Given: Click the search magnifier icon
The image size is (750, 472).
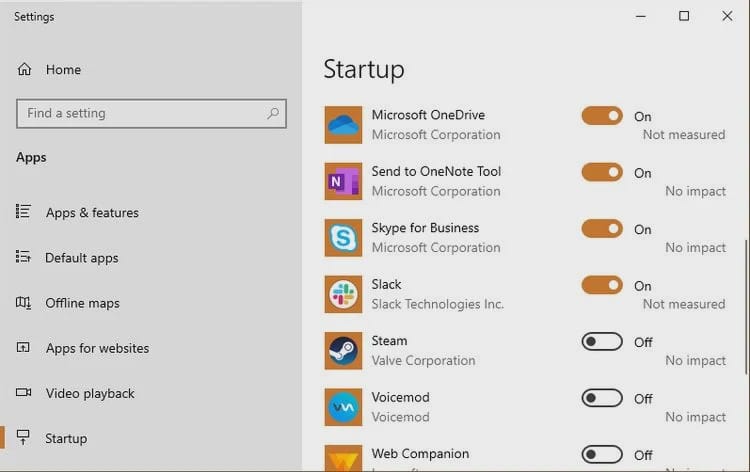Looking at the screenshot, I should click(x=273, y=114).
